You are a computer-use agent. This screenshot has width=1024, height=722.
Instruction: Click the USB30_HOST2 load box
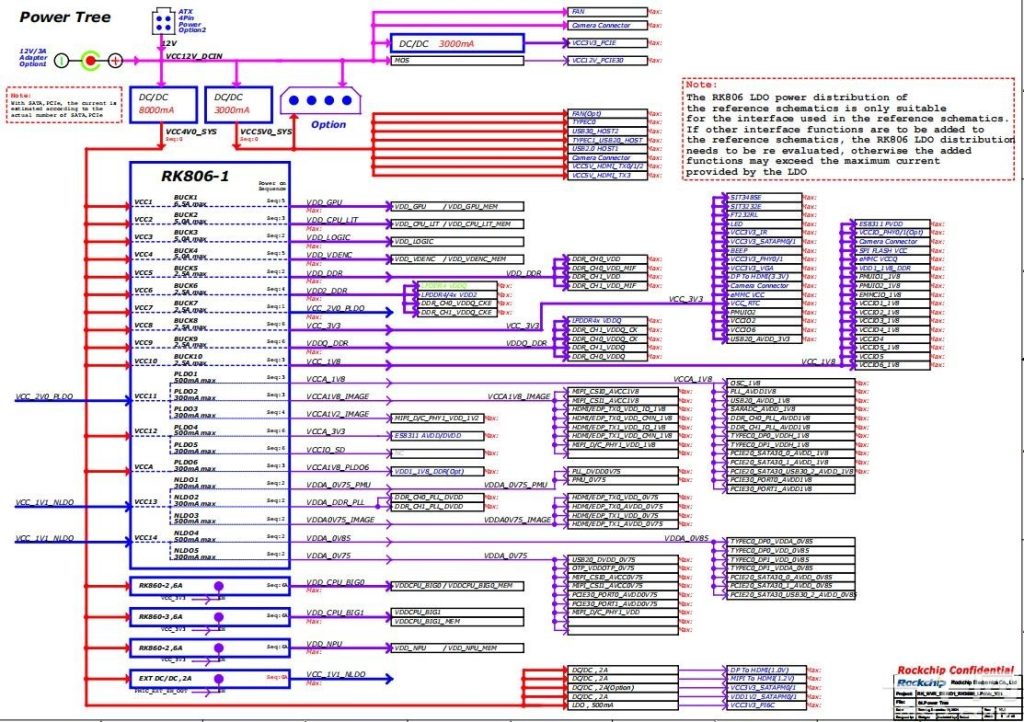607,131
